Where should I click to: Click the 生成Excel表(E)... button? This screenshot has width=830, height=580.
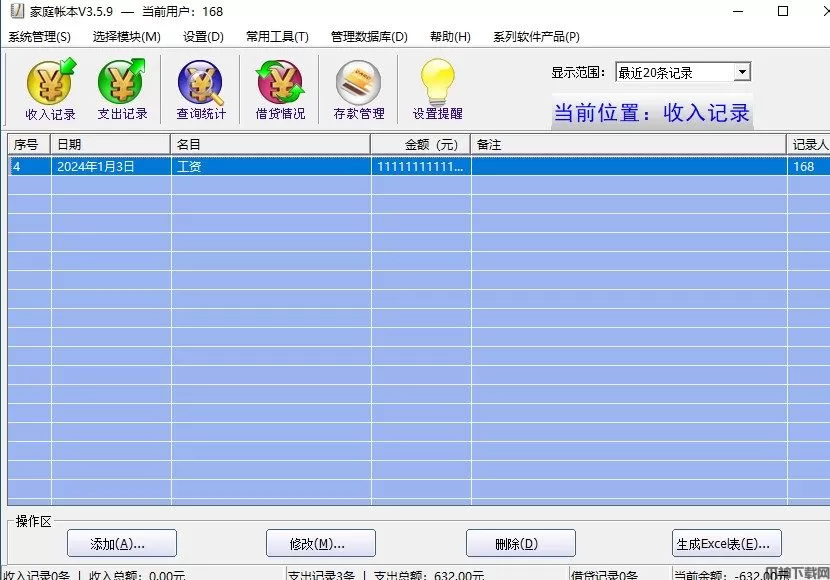[x=727, y=544]
